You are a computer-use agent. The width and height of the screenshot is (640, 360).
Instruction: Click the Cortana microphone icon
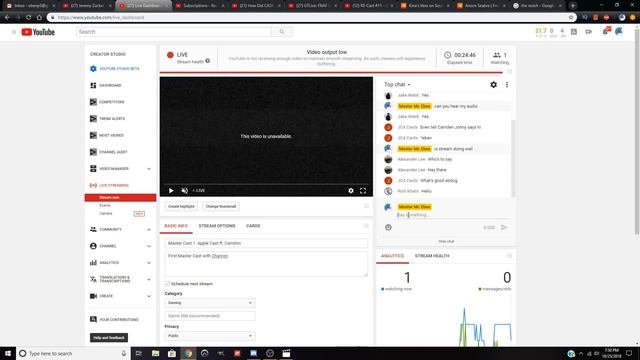(x=124, y=353)
